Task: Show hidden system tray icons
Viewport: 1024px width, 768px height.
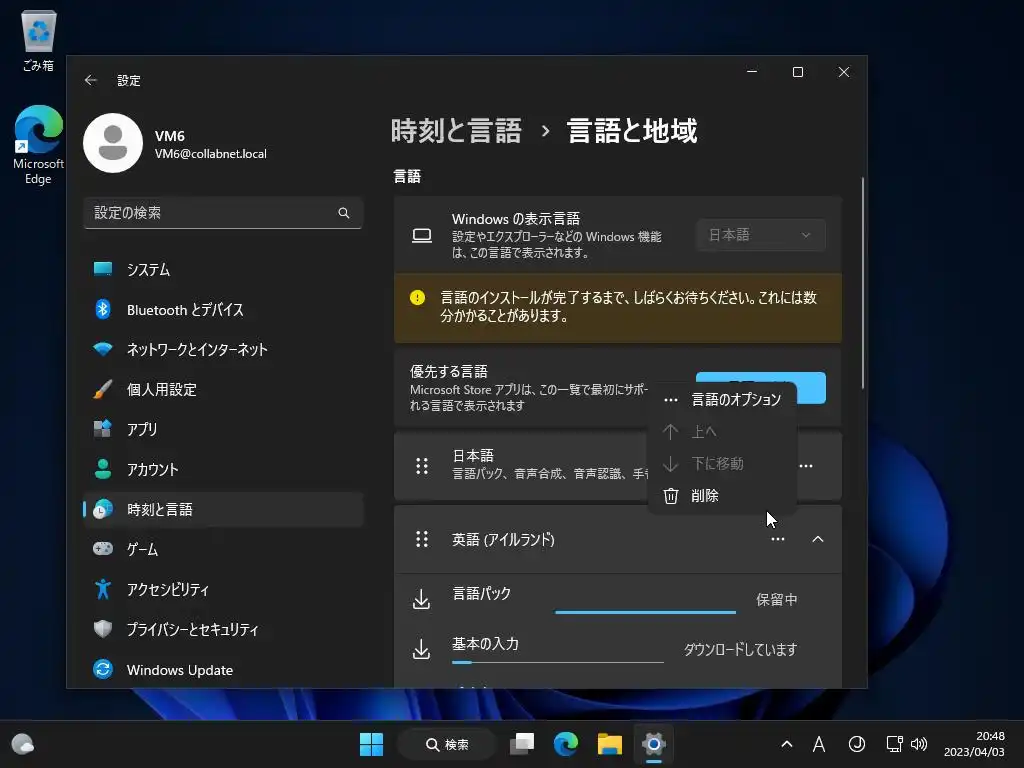Action: click(787, 744)
